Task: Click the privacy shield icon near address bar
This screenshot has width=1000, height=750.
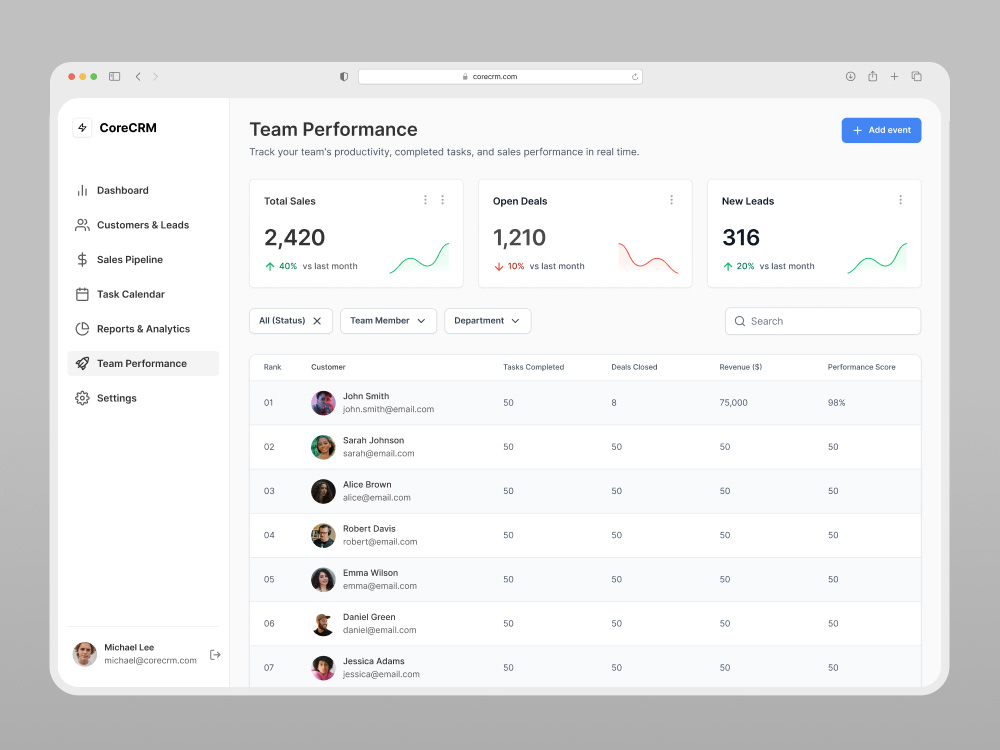Action: (344, 77)
